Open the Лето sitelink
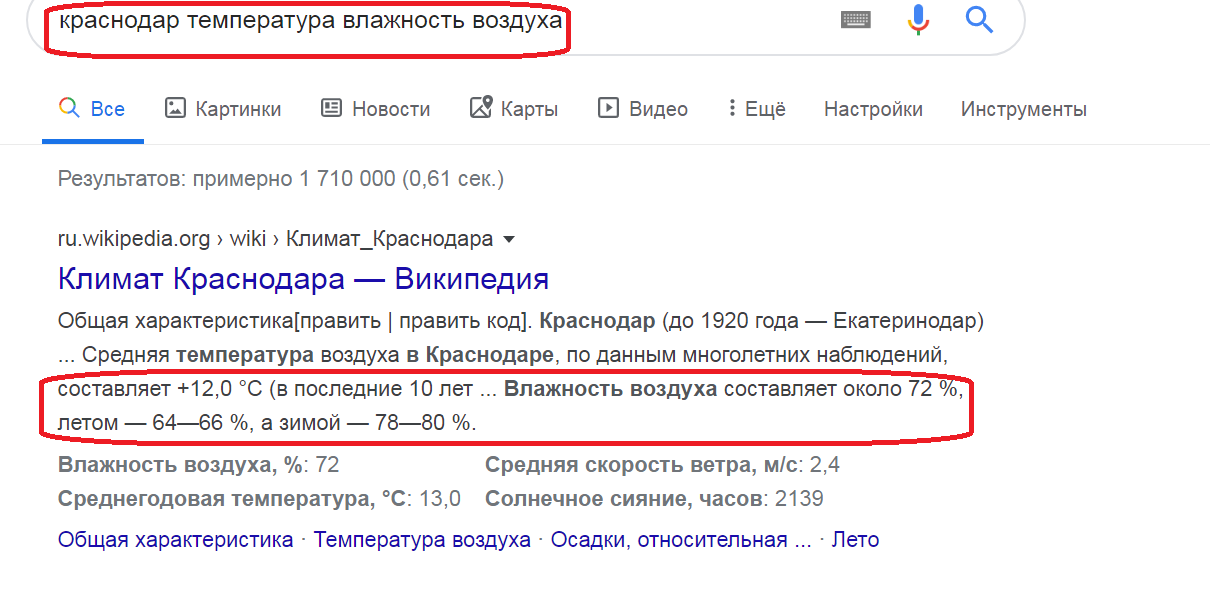The image size is (1210, 601). click(x=855, y=540)
